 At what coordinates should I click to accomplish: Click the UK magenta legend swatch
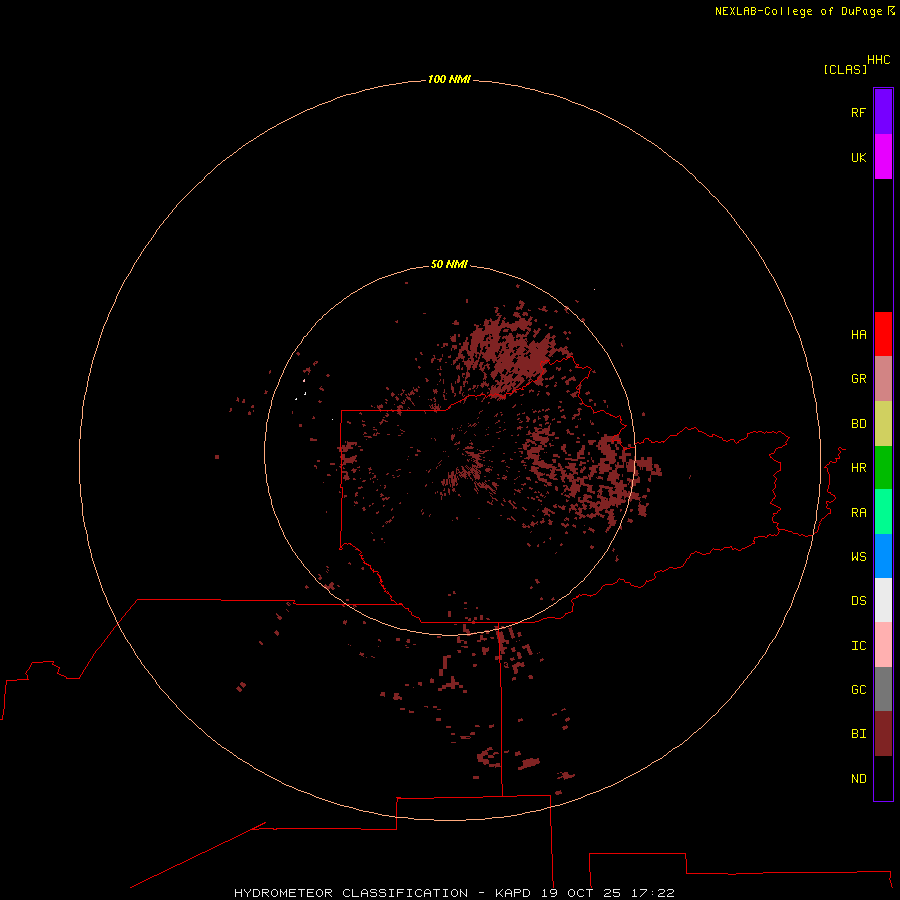point(883,157)
